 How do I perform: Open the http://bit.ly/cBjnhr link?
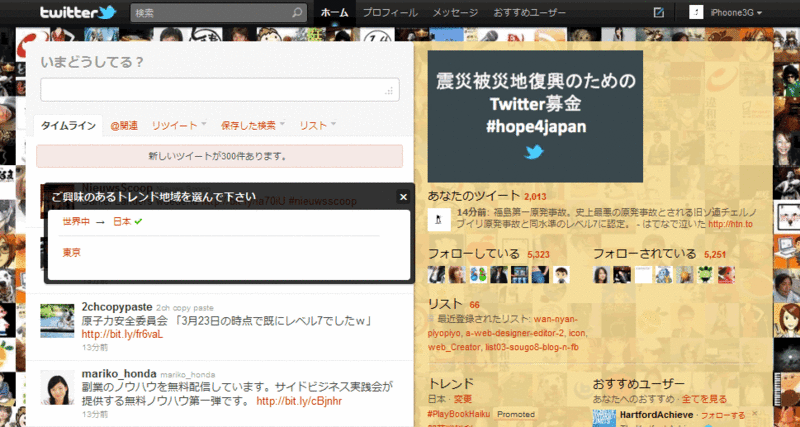coord(299,401)
